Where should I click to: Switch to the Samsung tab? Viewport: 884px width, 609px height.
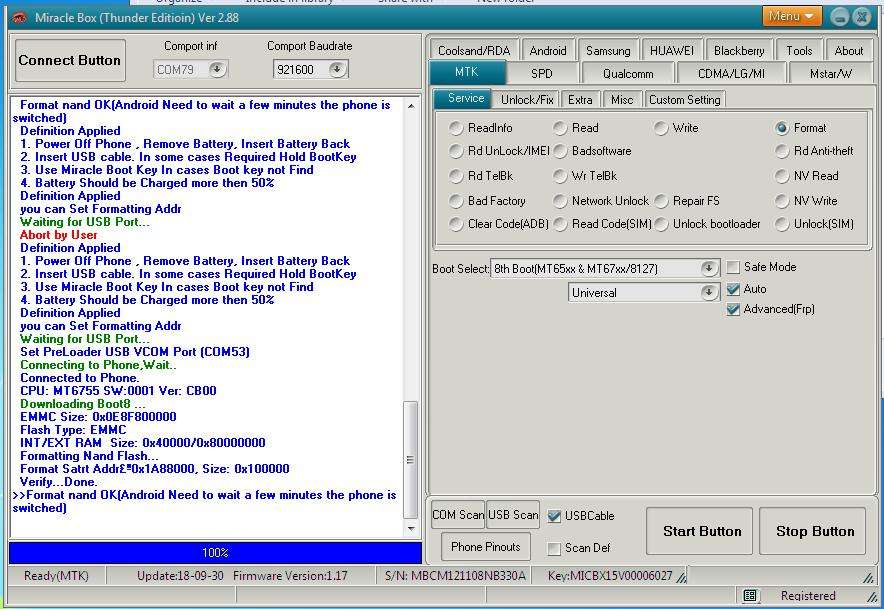608,50
